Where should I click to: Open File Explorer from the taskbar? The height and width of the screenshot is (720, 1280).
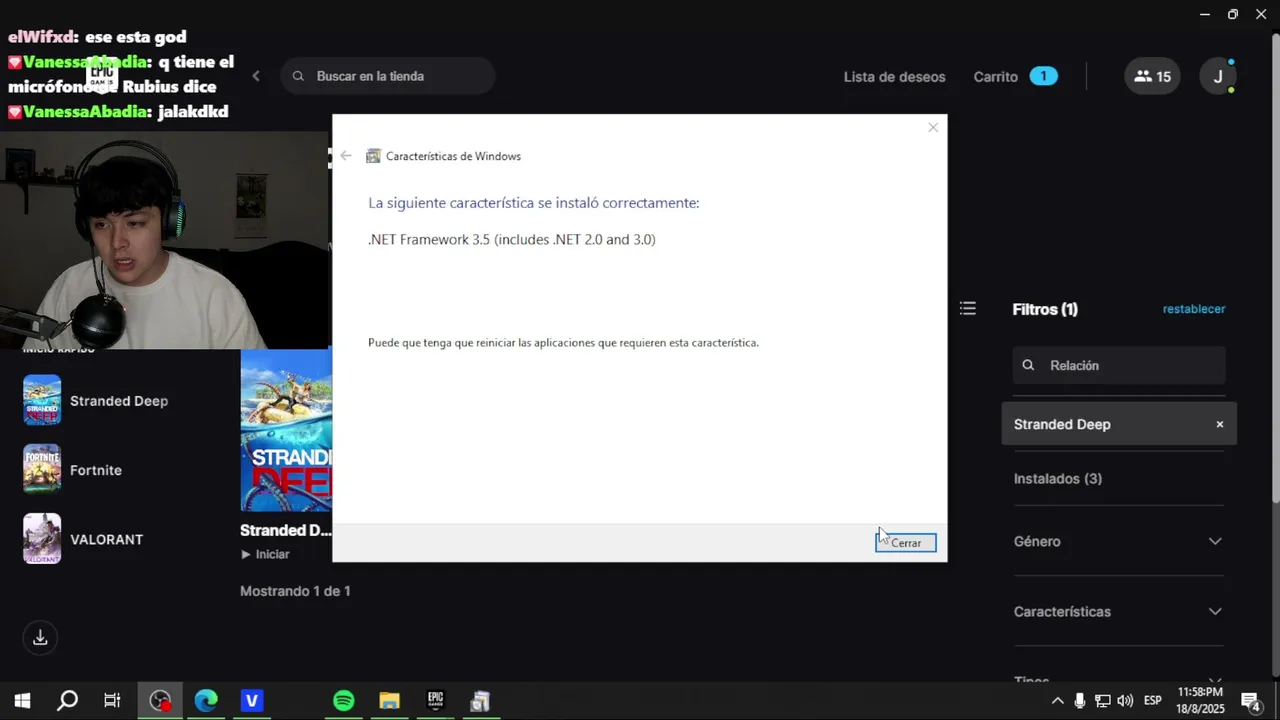[x=389, y=701]
